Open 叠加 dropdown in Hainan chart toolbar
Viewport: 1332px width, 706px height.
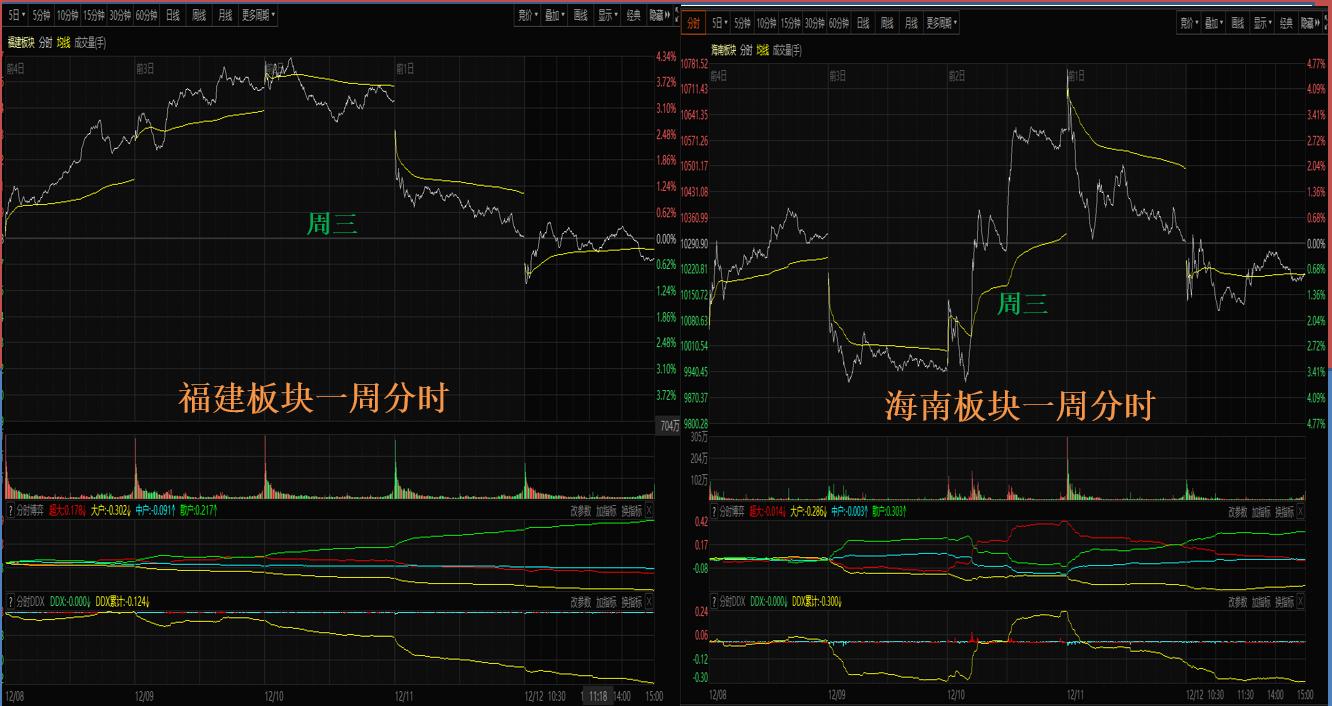(1214, 23)
